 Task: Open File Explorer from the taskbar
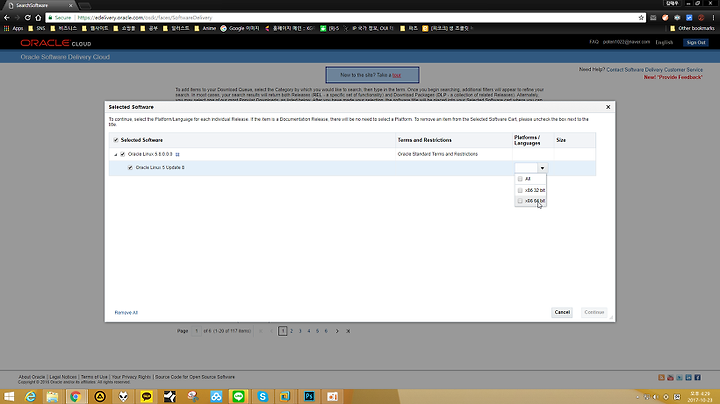click(x=52, y=397)
